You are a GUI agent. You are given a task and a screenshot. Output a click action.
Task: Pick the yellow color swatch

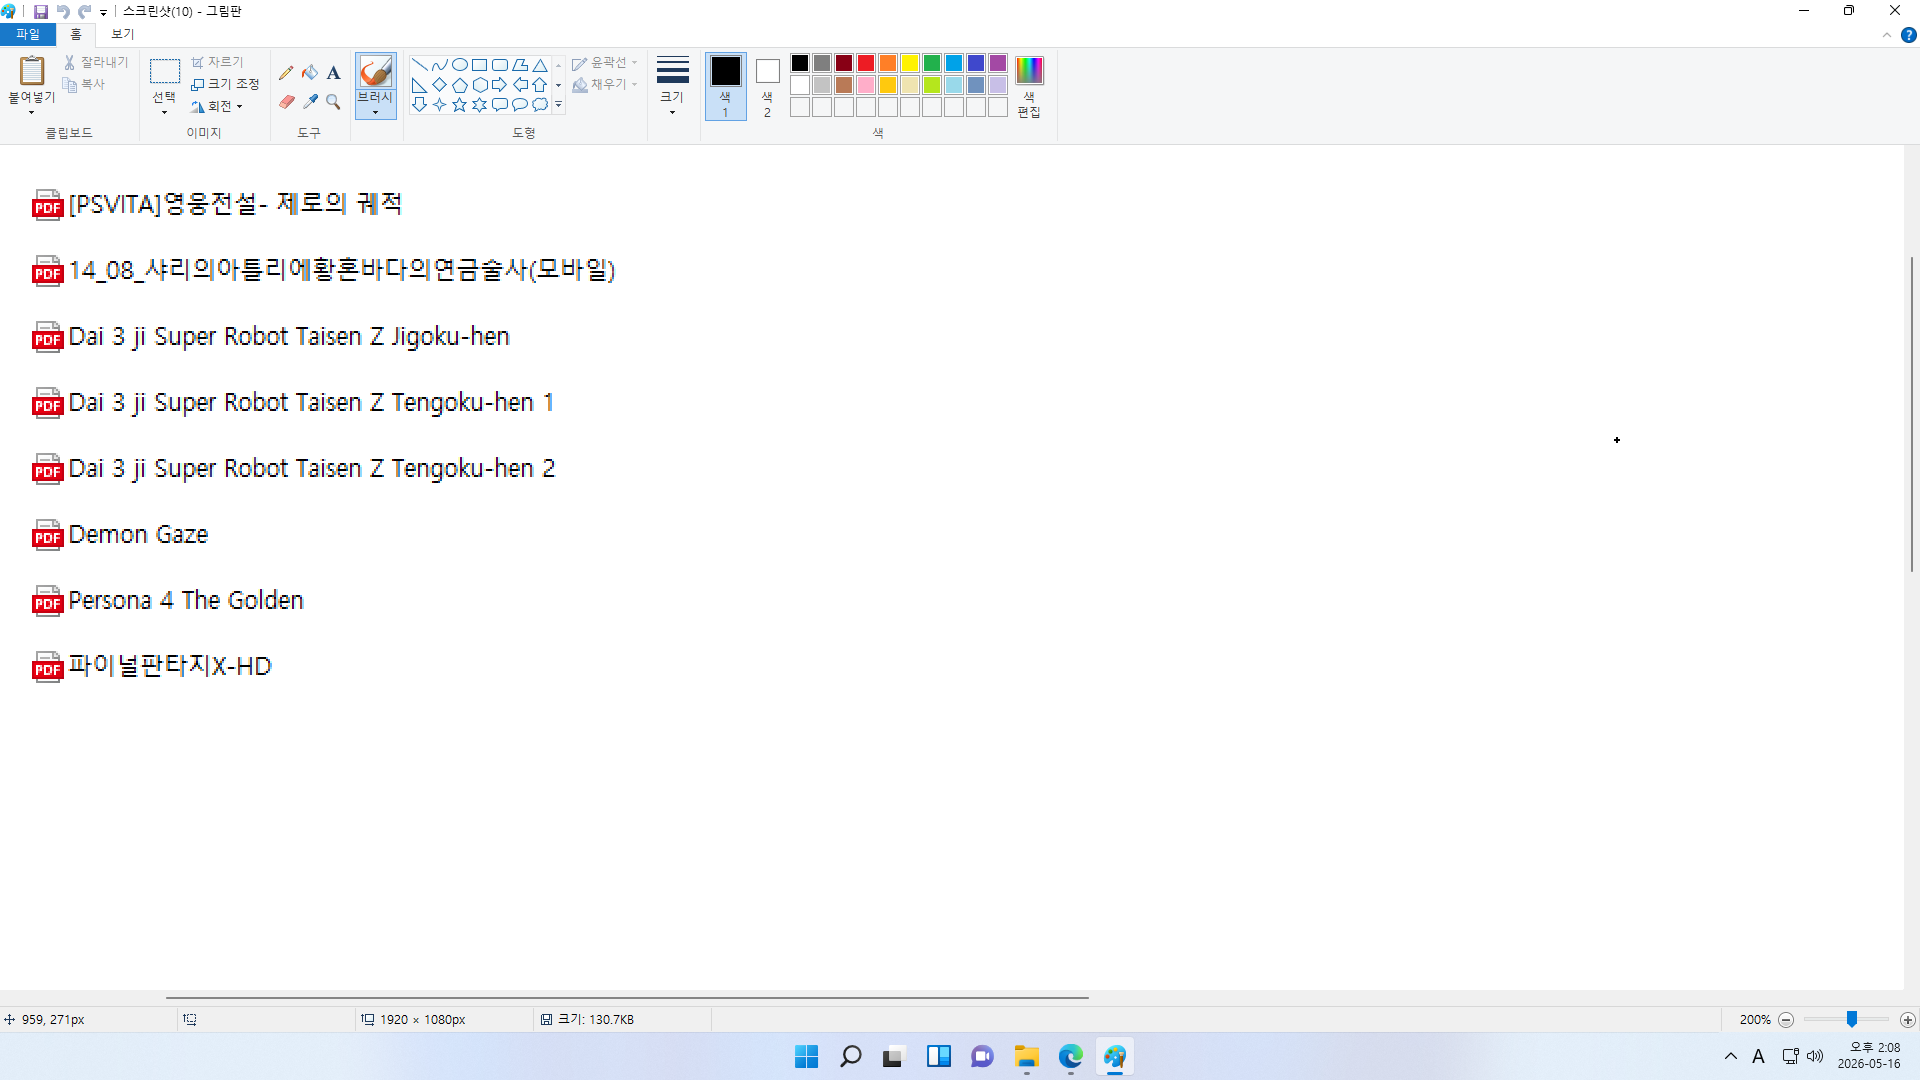pos(910,63)
